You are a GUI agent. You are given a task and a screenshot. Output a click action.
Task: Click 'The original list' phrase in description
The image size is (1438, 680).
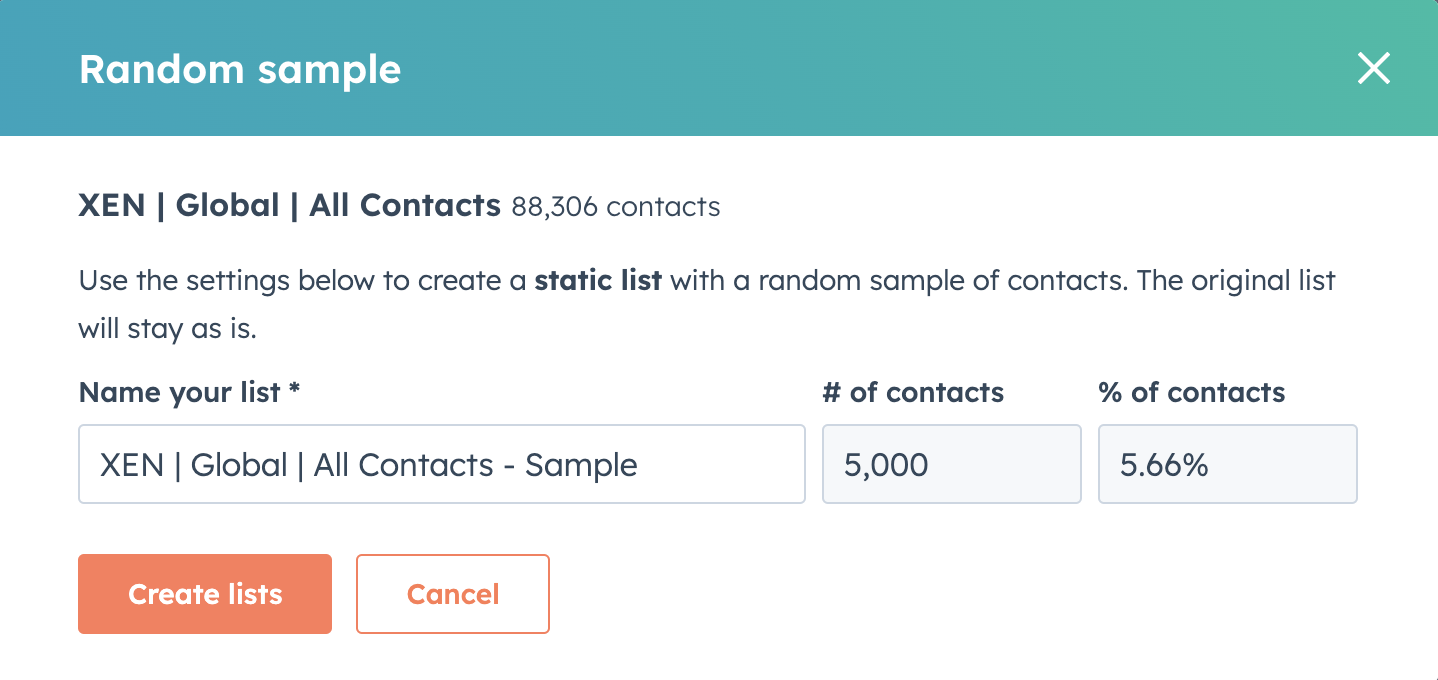click(1236, 280)
